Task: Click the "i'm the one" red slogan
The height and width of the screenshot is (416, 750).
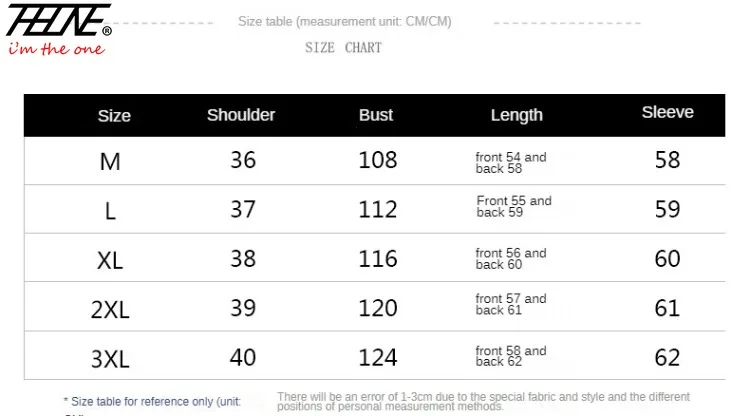Action: coord(56,49)
